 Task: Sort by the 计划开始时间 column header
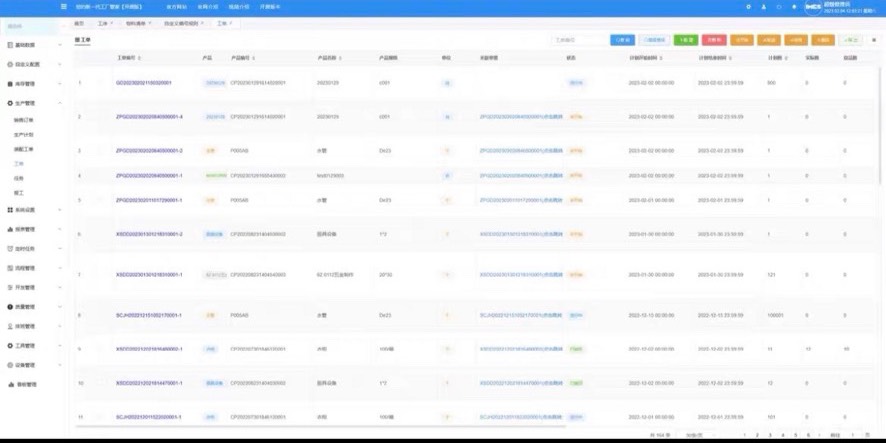(650, 58)
